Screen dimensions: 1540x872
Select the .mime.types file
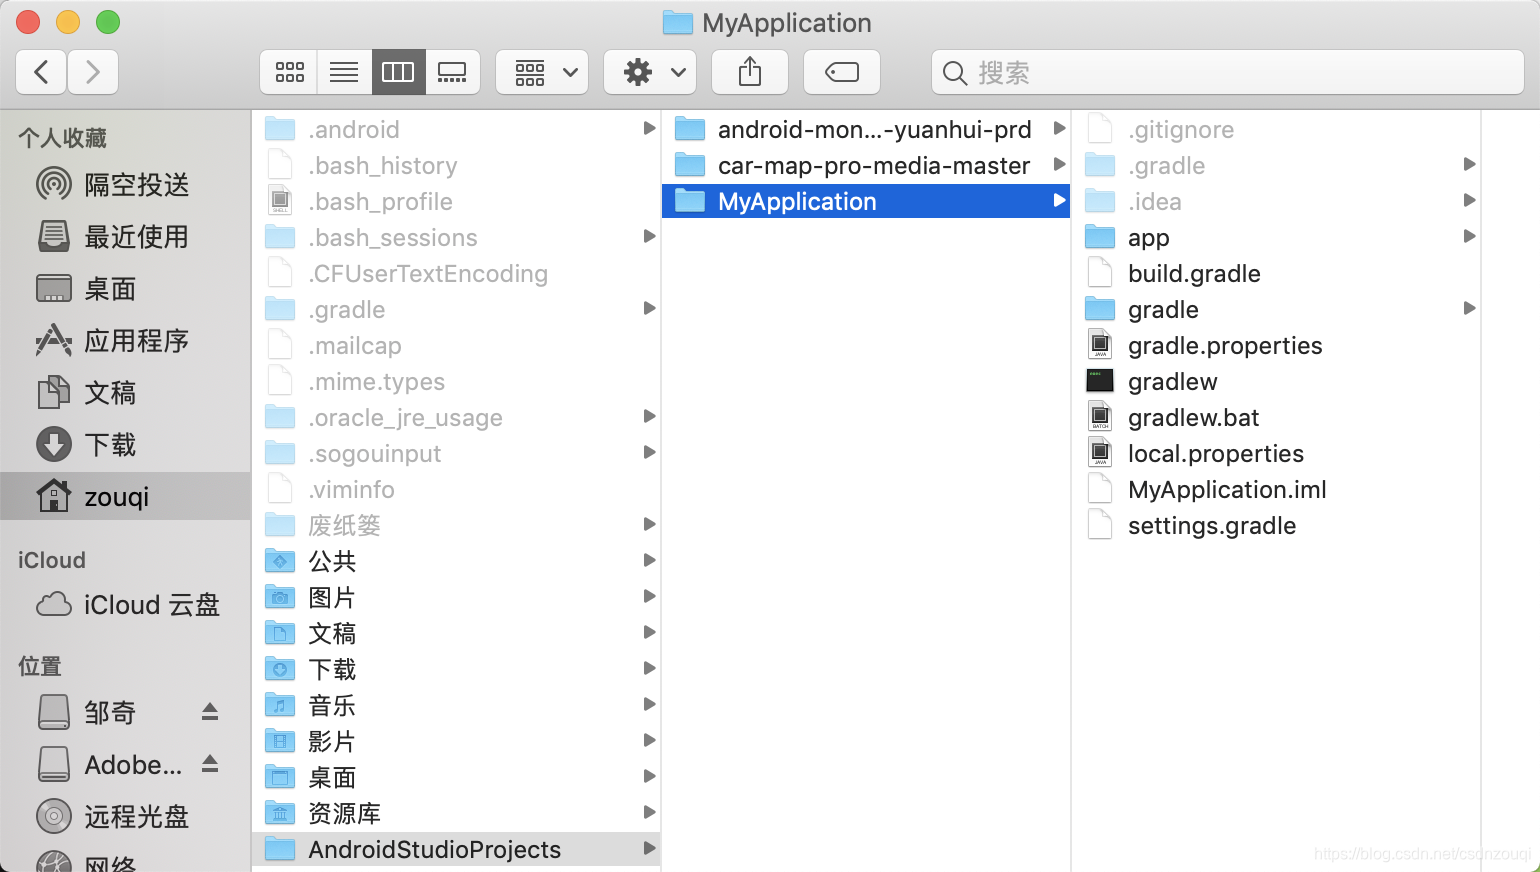pyautogui.click(x=456, y=381)
